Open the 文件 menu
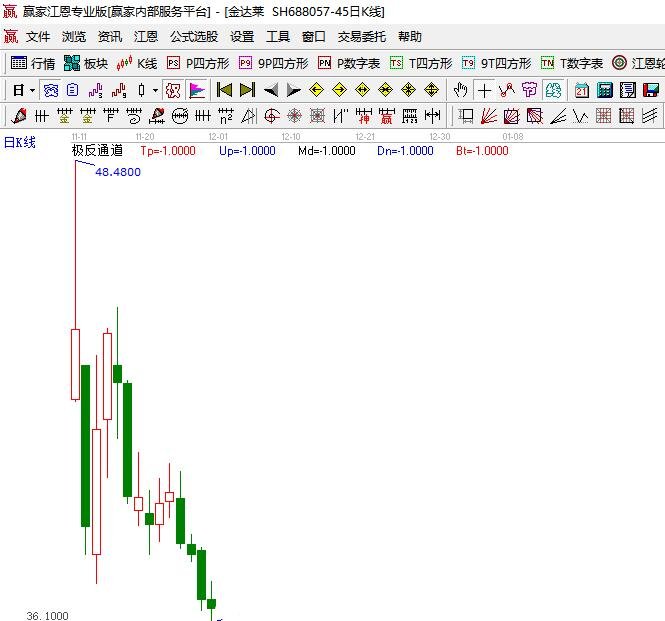Image resolution: width=665 pixels, height=621 pixels. click(x=38, y=36)
